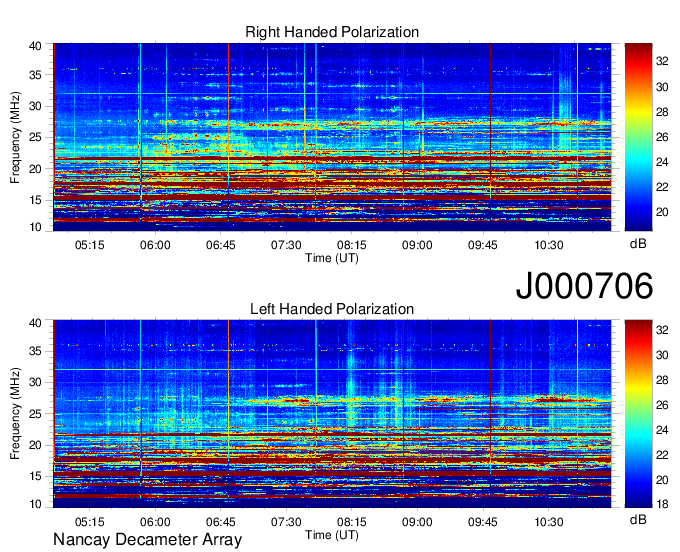Click 'Frequency (MHz)' axis label of bottom plot
The height and width of the screenshot is (552, 680).
coord(15,414)
